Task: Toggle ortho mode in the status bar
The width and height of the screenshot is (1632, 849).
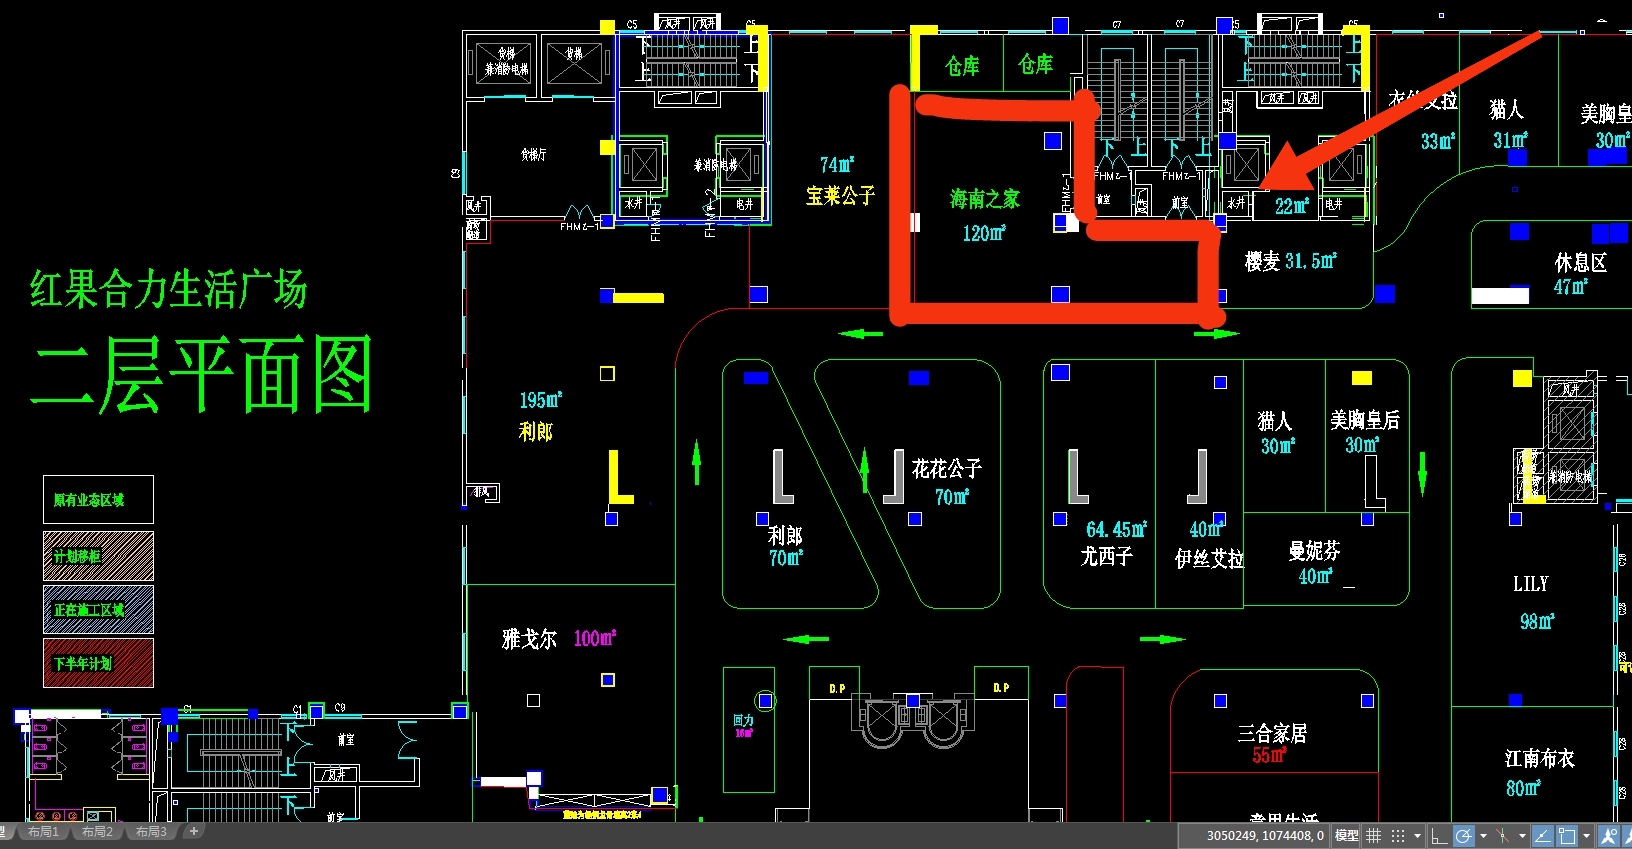Action: coord(1439,836)
